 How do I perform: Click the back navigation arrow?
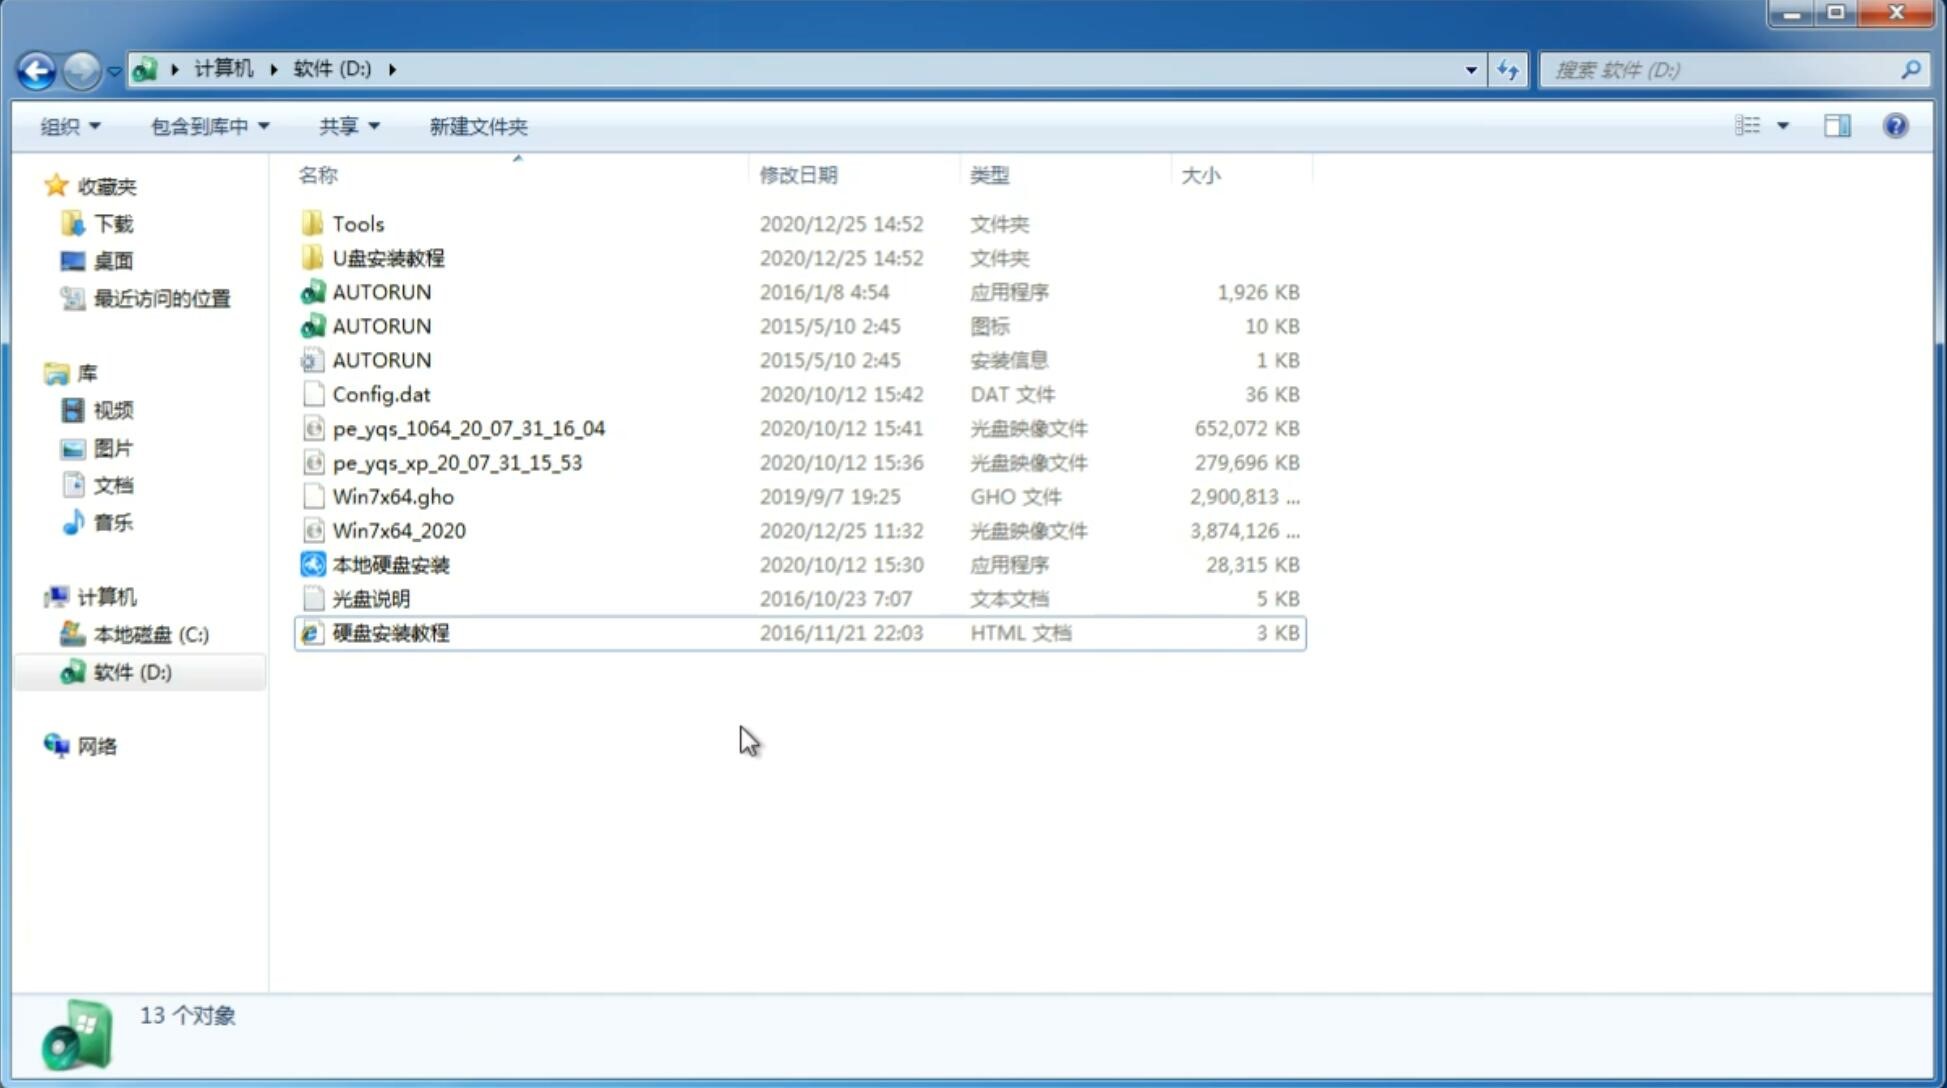(36, 68)
